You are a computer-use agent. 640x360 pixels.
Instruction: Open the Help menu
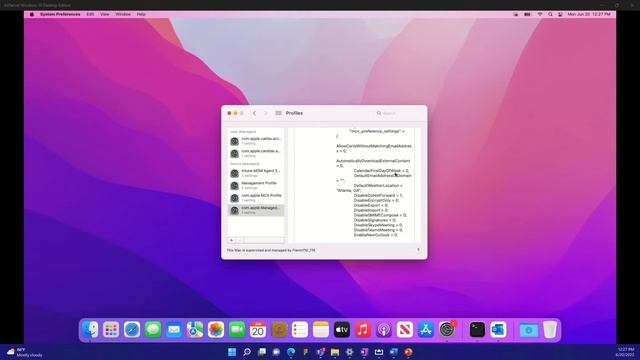(141, 14)
